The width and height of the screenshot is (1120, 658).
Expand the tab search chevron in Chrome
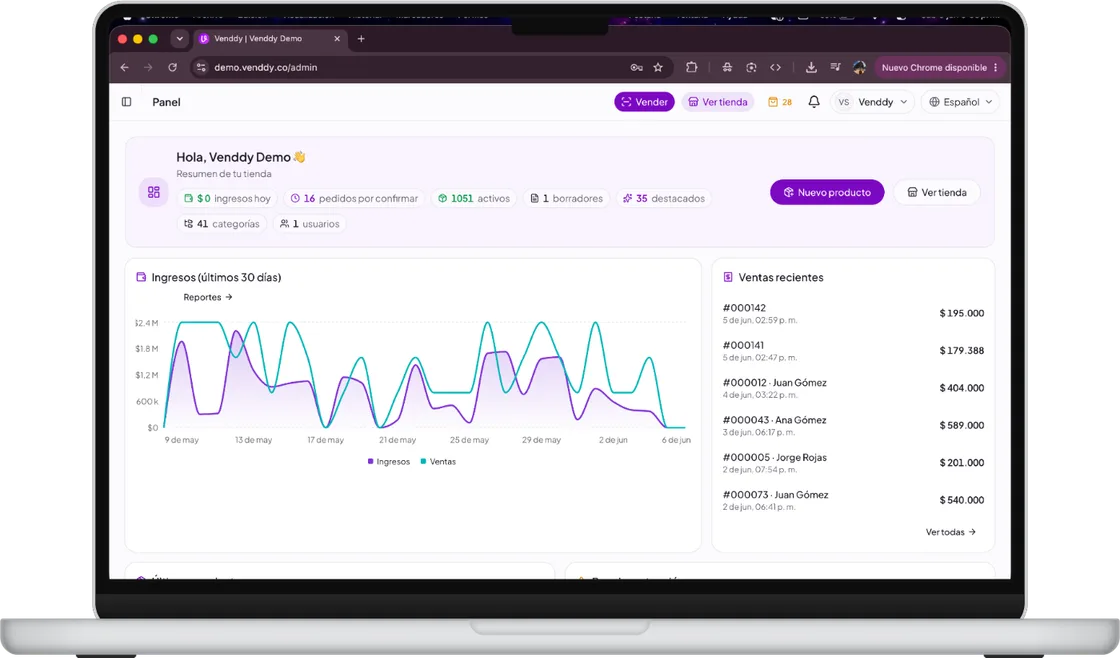tap(179, 39)
